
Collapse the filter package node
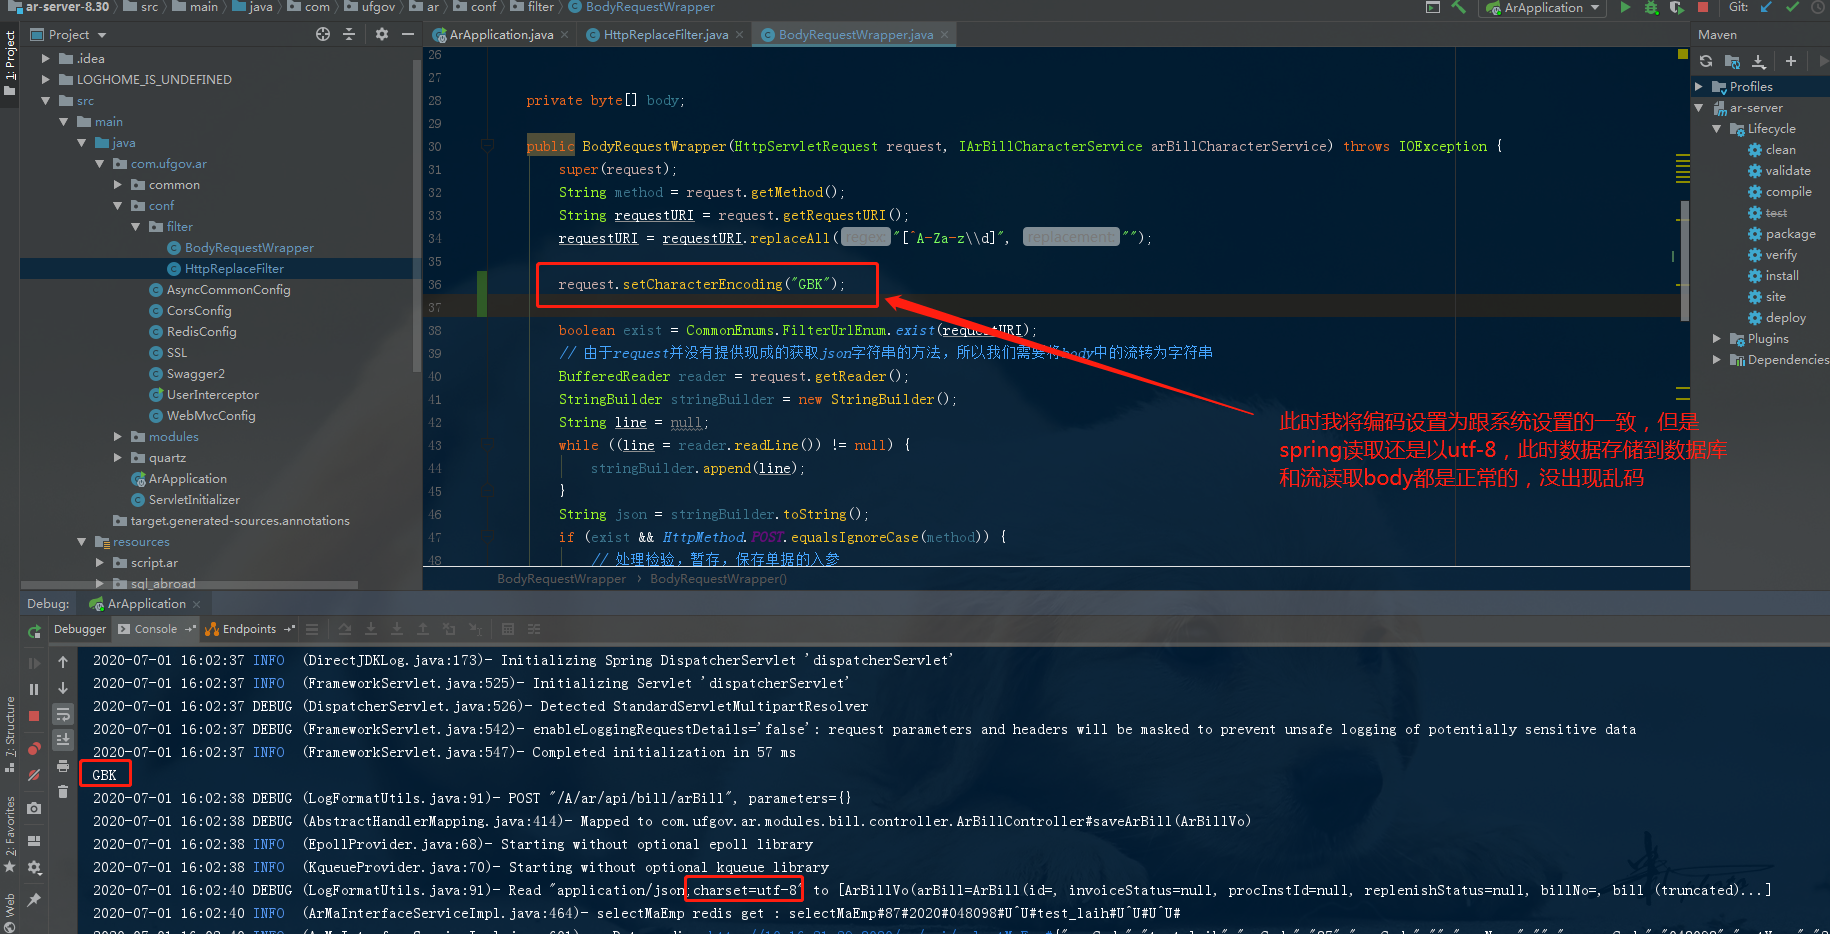[135, 227]
